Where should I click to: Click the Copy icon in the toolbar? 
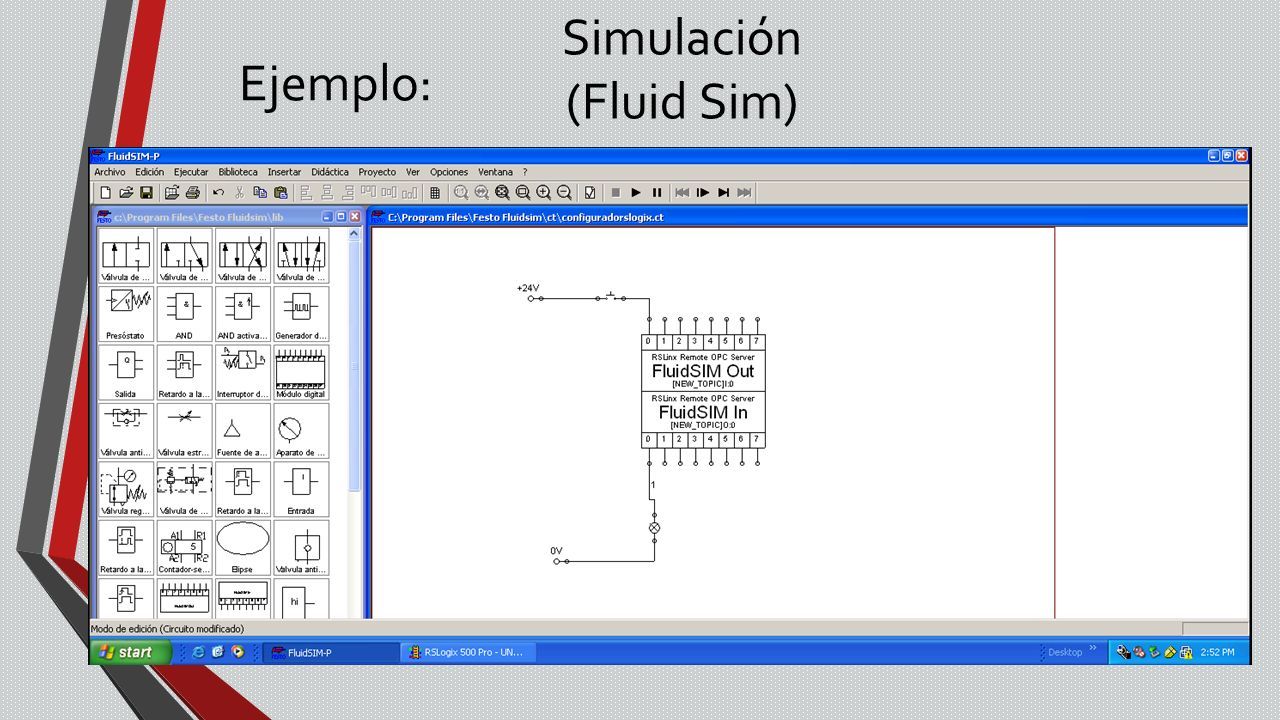[x=260, y=192]
